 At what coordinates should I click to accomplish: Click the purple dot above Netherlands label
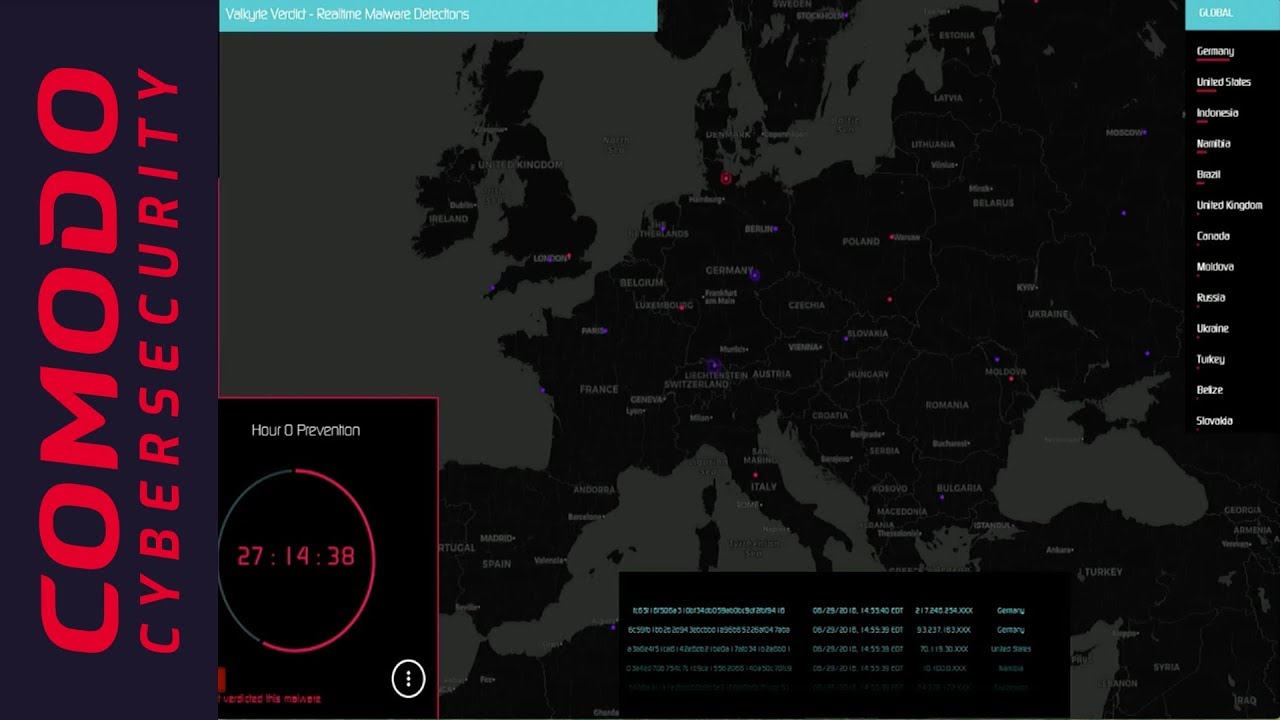point(662,227)
